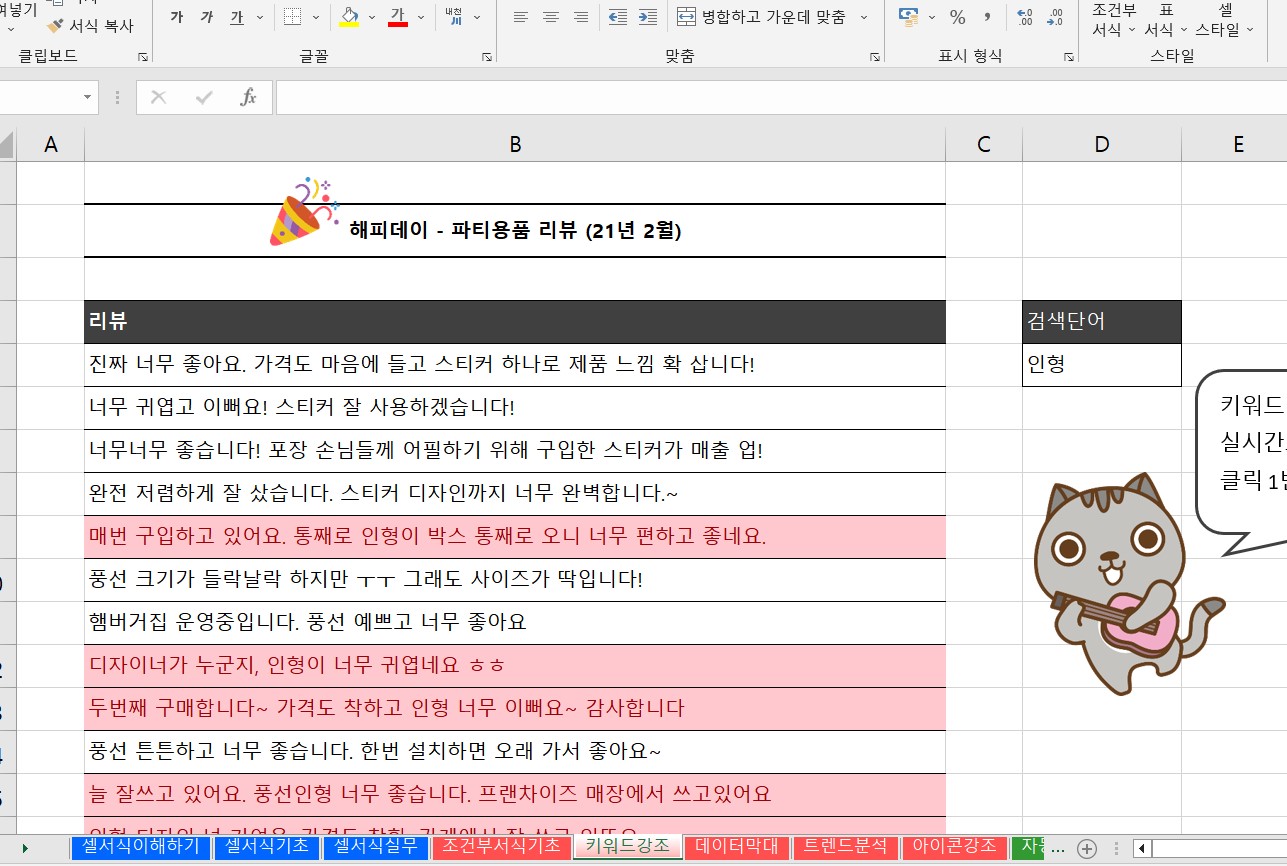Switch to the 아이콘강조 sheet tab
The width and height of the screenshot is (1287, 866).
(x=955, y=846)
